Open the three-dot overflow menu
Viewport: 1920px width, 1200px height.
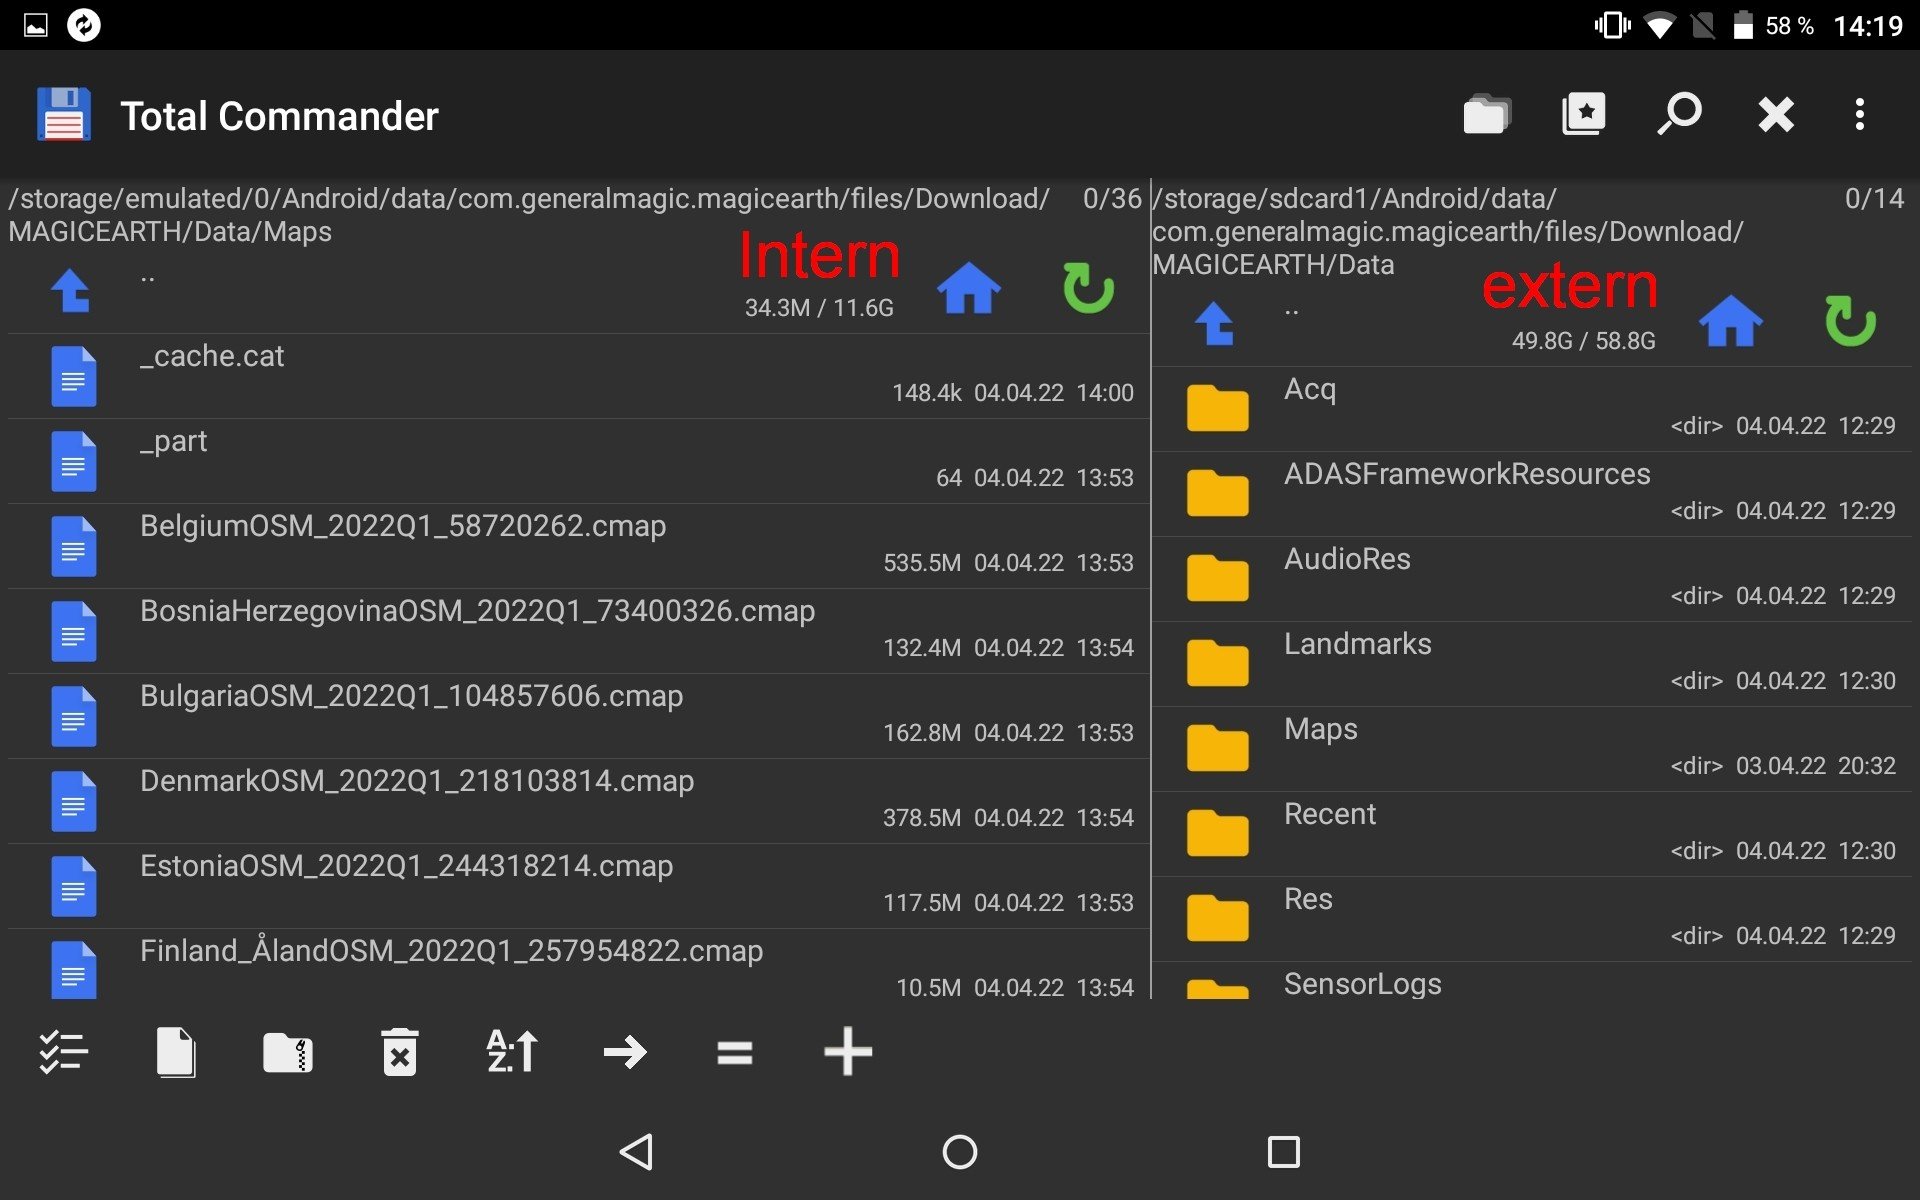click(1859, 114)
